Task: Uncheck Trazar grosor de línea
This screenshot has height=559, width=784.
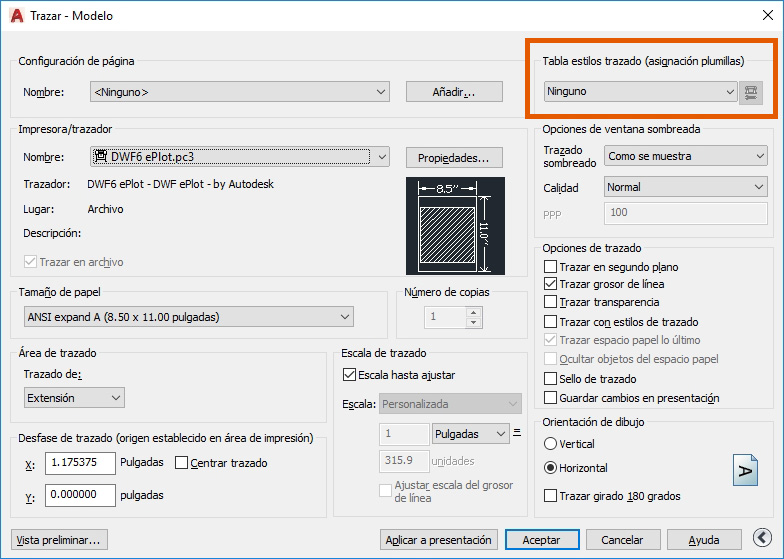Action: click(550, 285)
